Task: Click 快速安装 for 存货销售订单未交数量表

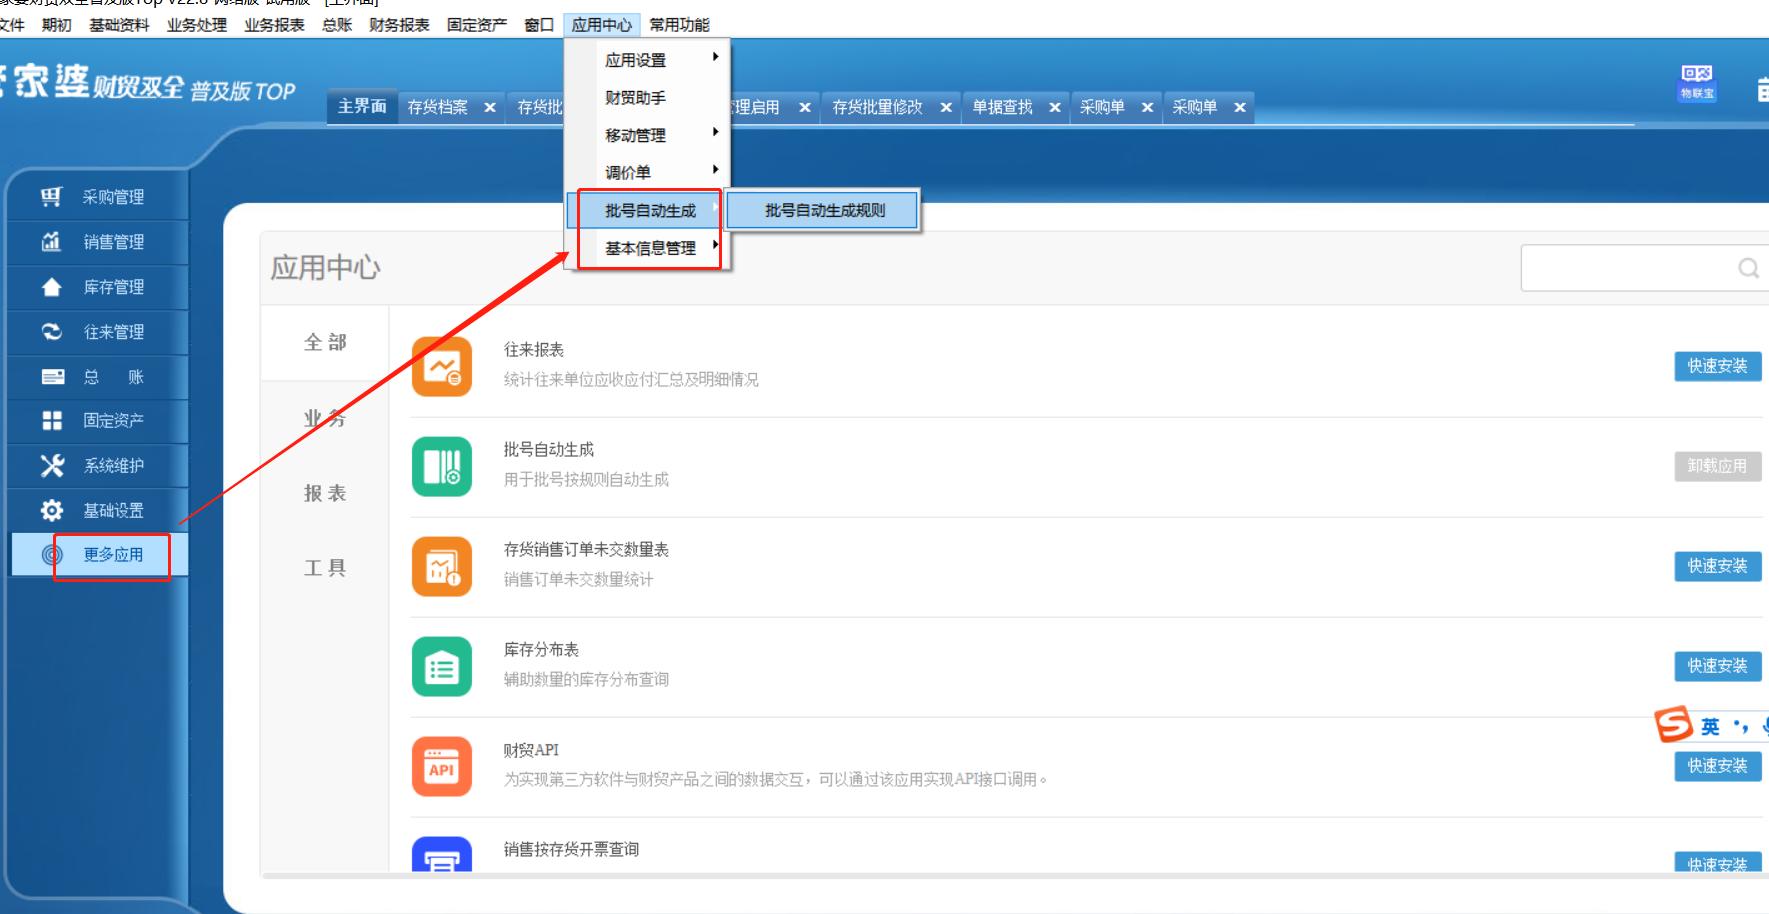Action: tap(1718, 566)
